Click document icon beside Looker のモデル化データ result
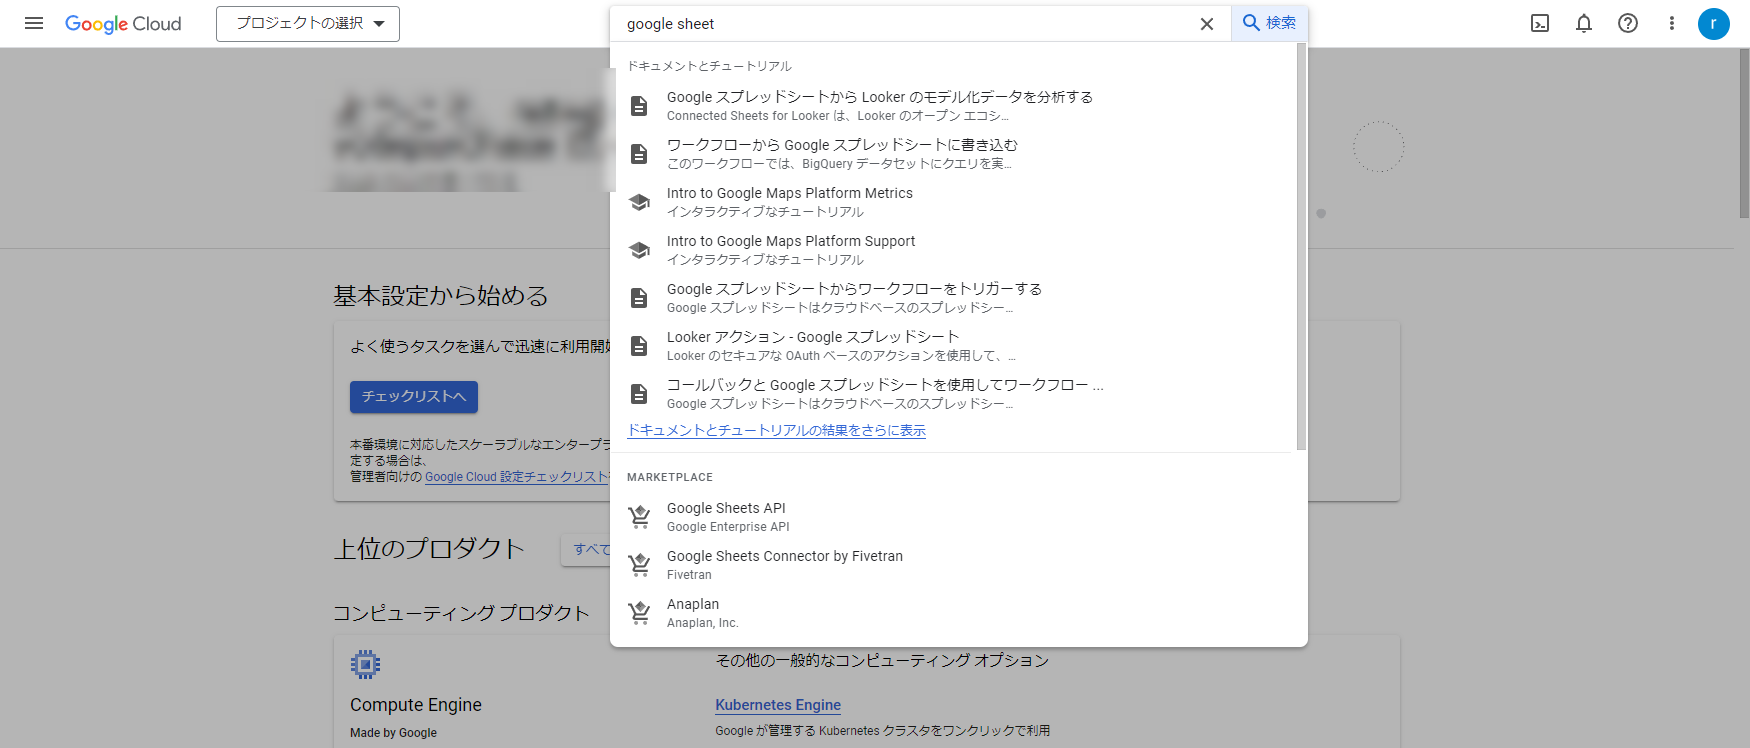This screenshot has height=748, width=1750. click(x=639, y=105)
